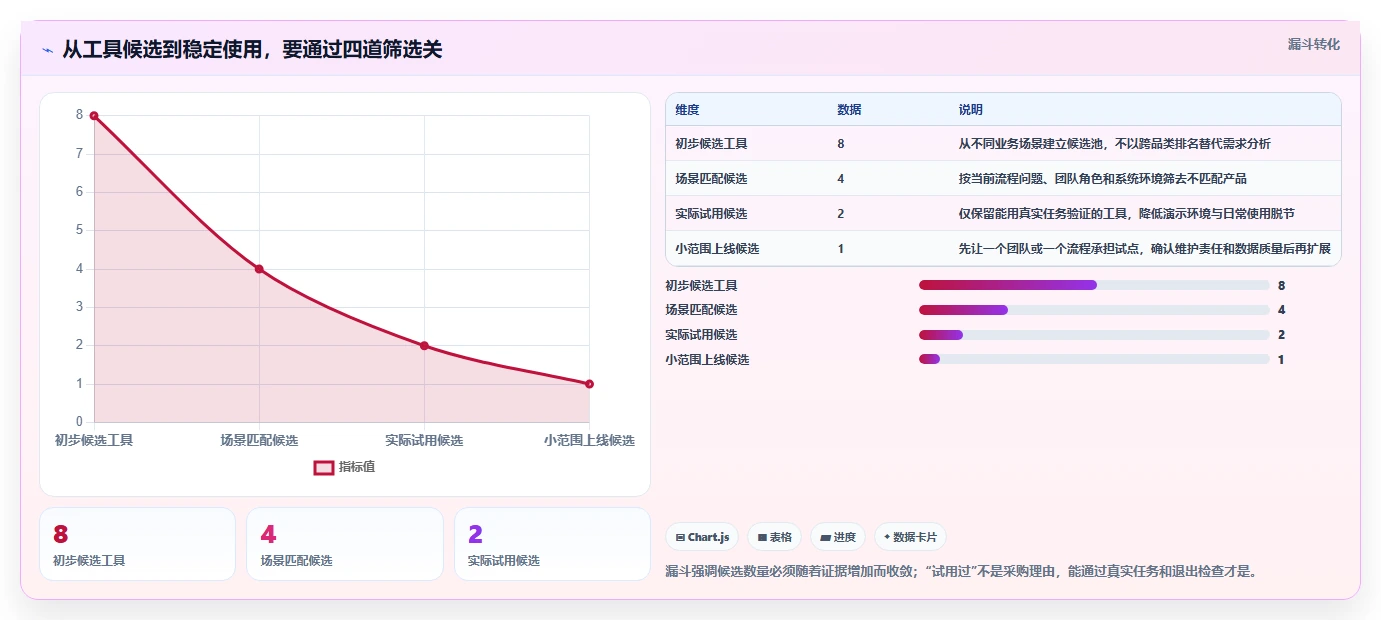The image size is (1381, 620).
Task: Select the 初步候选工具 table cell
Action: [x=711, y=144]
